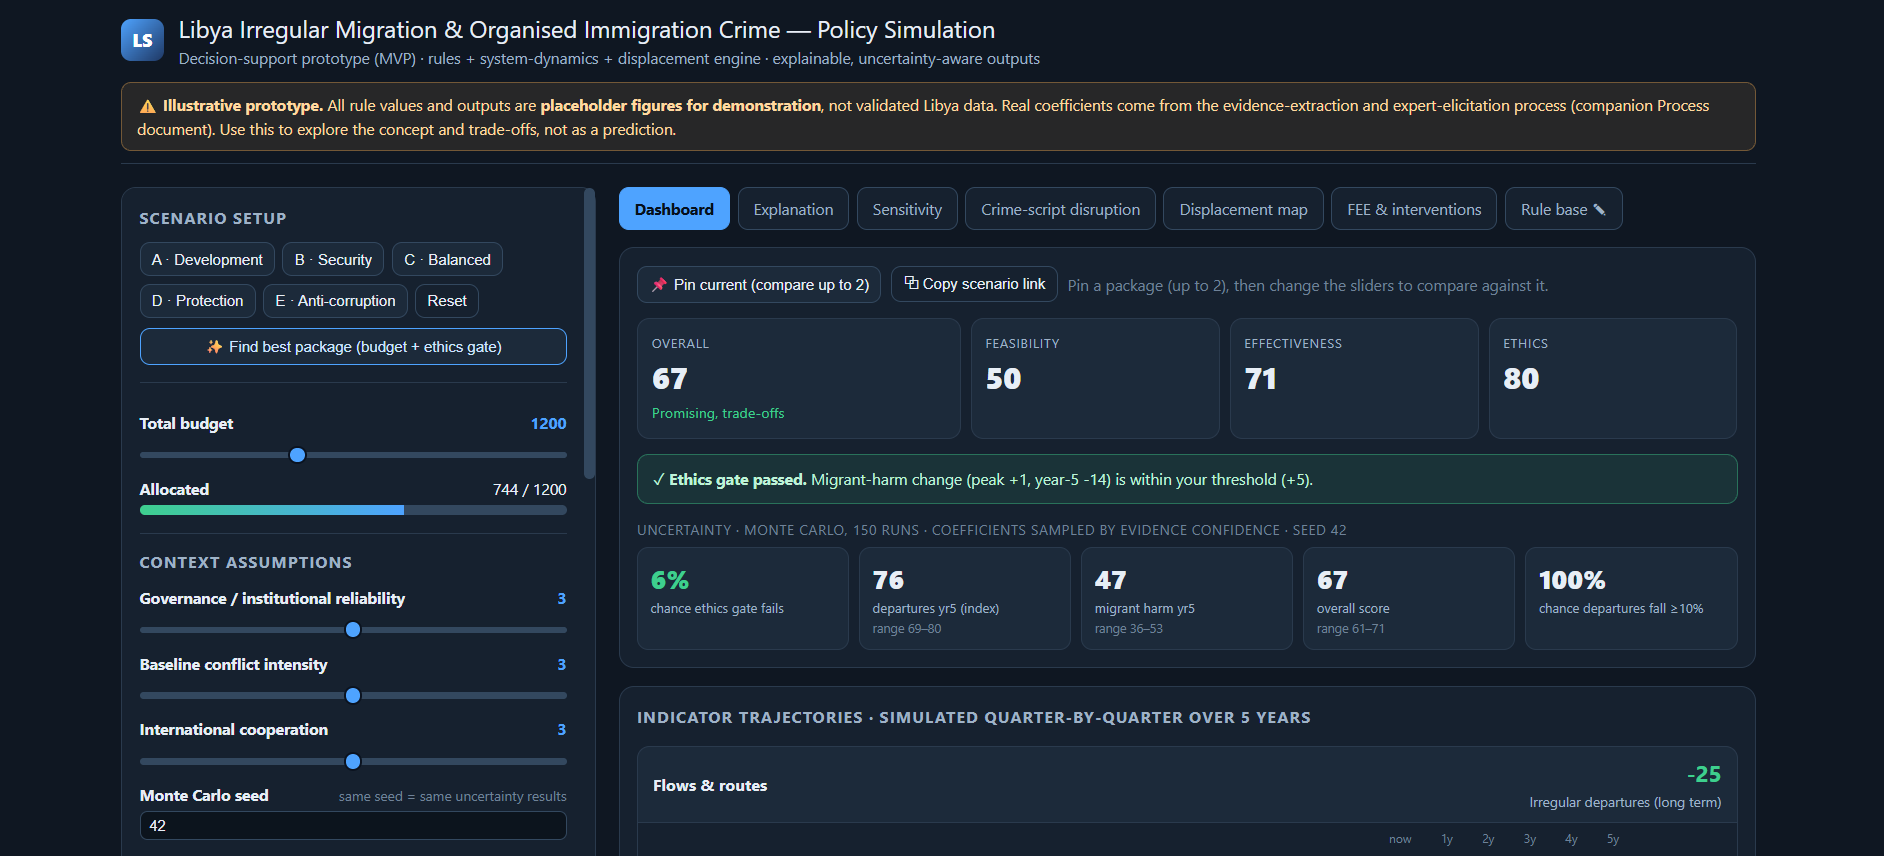Open the Explanation tab
The width and height of the screenshot is (1884, 856).
pyautogui.click(x=793, y=209)
